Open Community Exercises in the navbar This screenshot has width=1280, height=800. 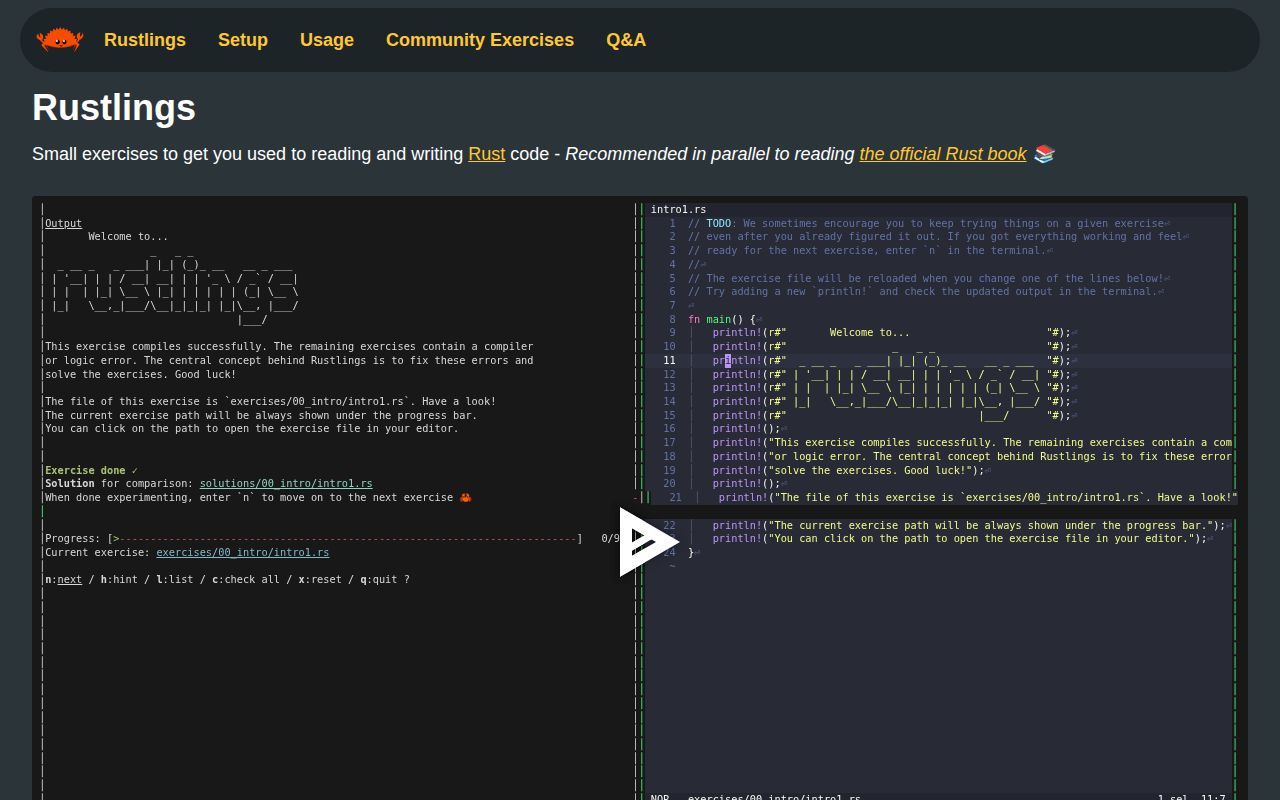point(480,40)
